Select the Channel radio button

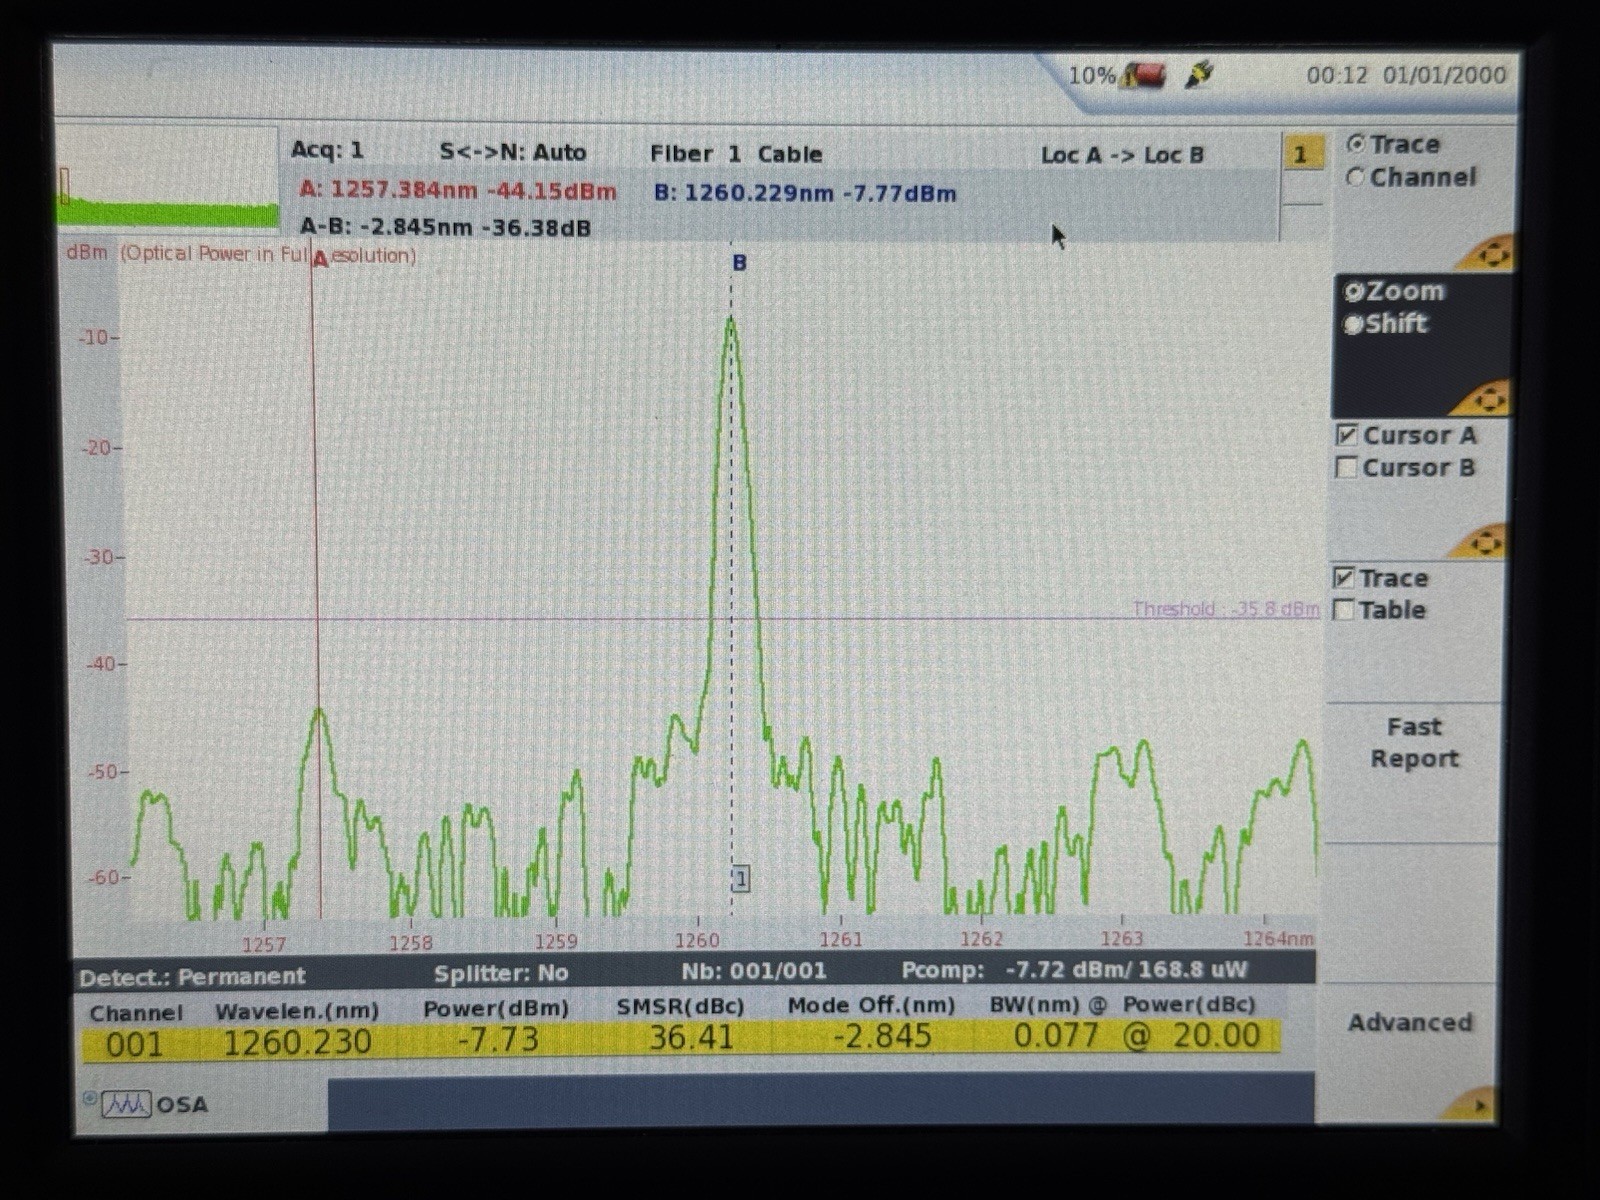1357,177
